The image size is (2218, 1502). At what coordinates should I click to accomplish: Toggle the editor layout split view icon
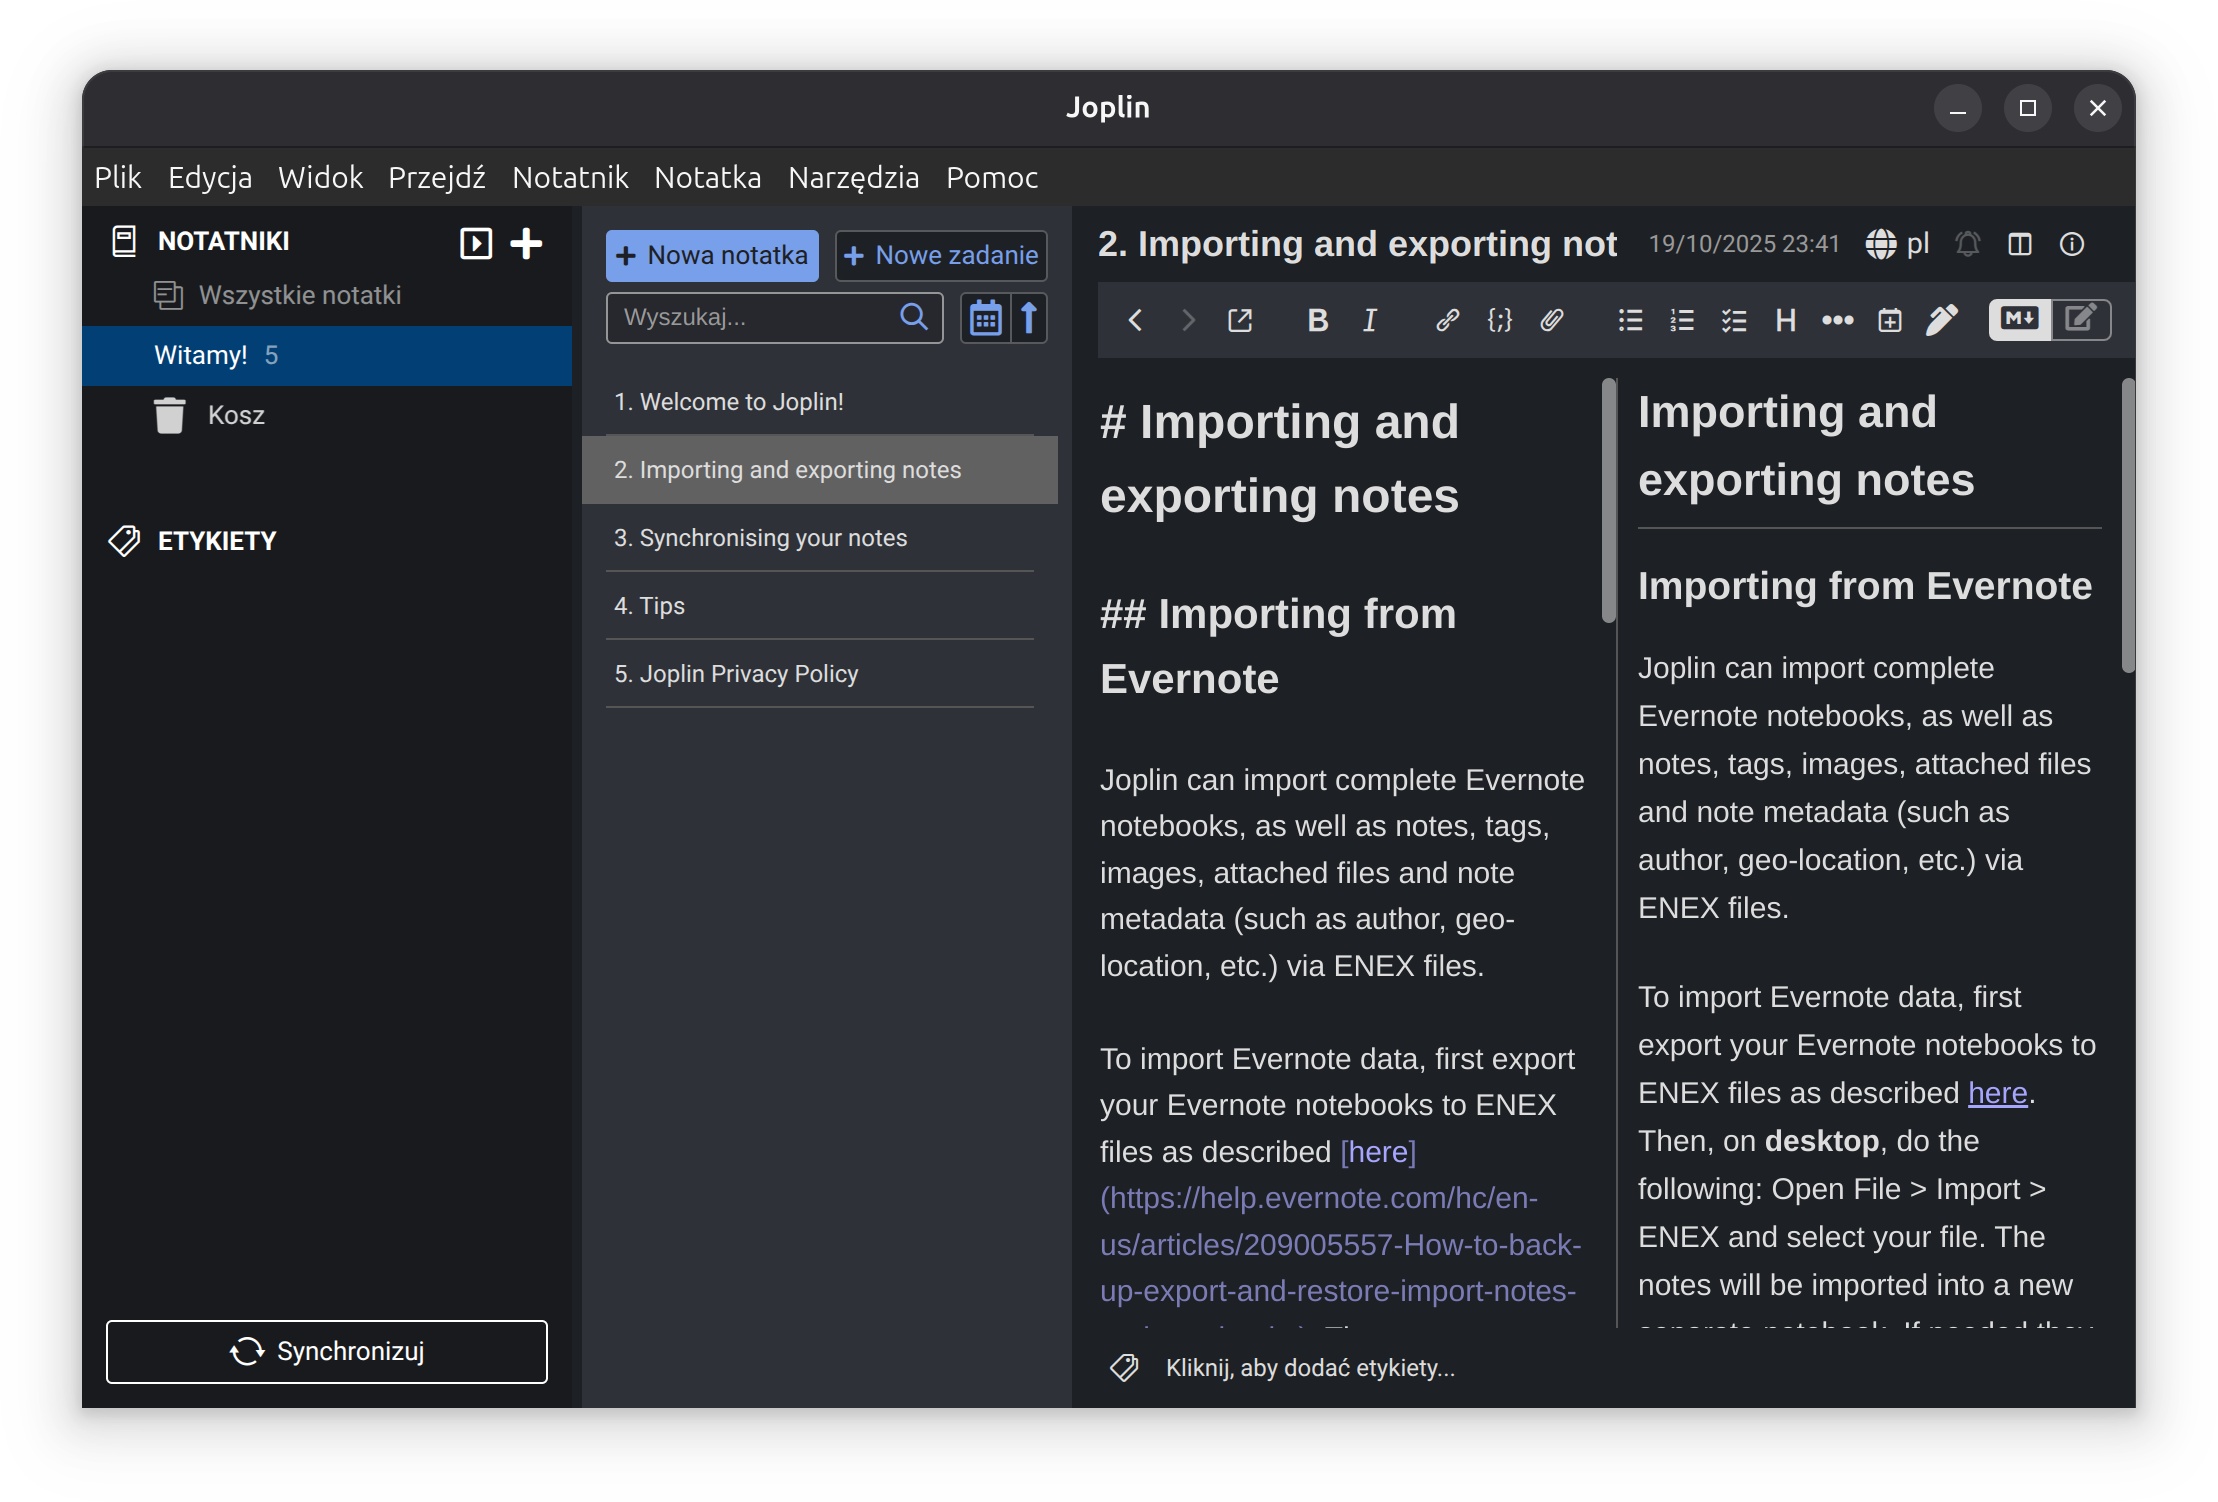click(x=2020, y=244)
